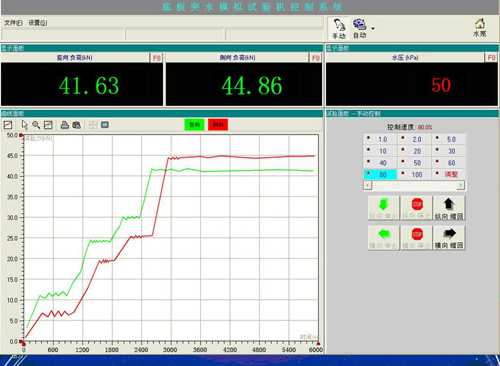500x366 pixels.
Task: Click F0 zero button for vertical load
Action: coord(157,58)
